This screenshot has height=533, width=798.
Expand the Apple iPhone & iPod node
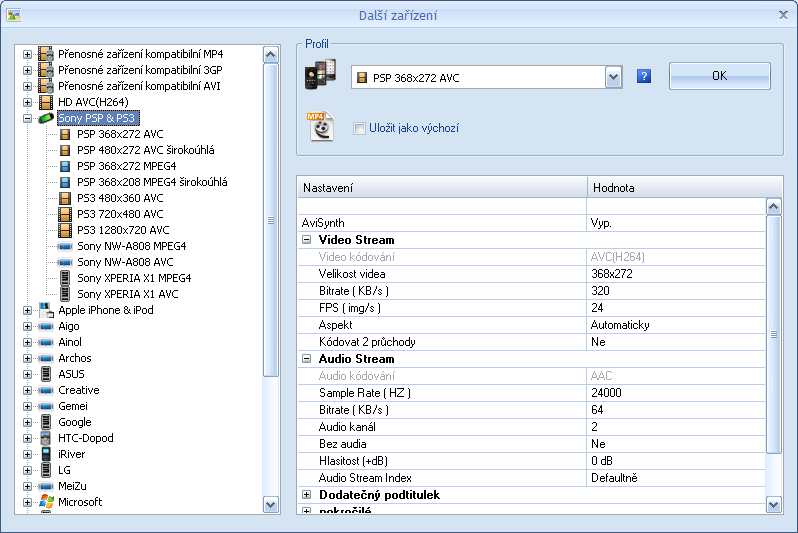coord(27,310)
